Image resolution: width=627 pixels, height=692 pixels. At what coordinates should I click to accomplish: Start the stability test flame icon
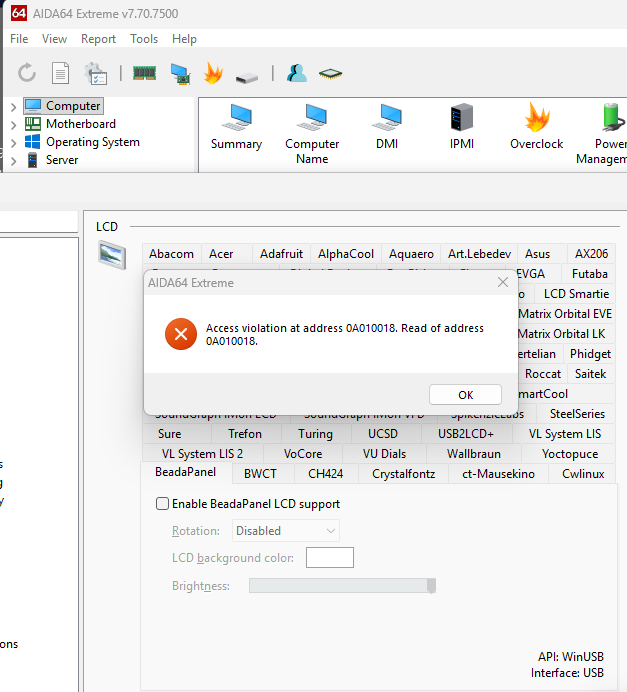point(213,73)
